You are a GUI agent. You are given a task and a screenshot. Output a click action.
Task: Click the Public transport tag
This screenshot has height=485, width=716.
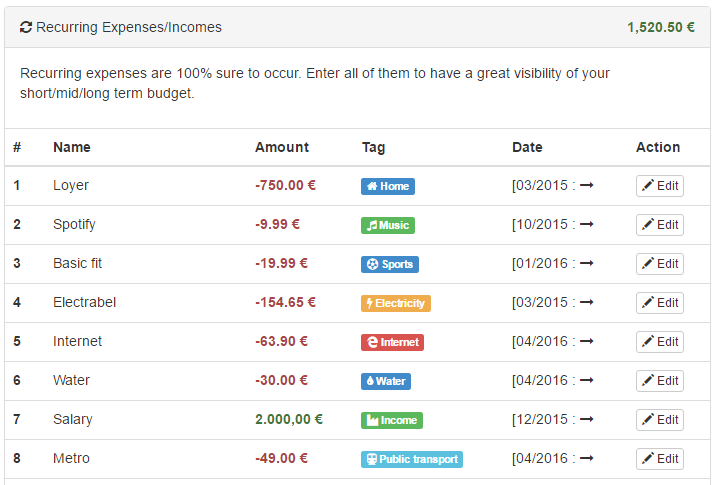411,459
